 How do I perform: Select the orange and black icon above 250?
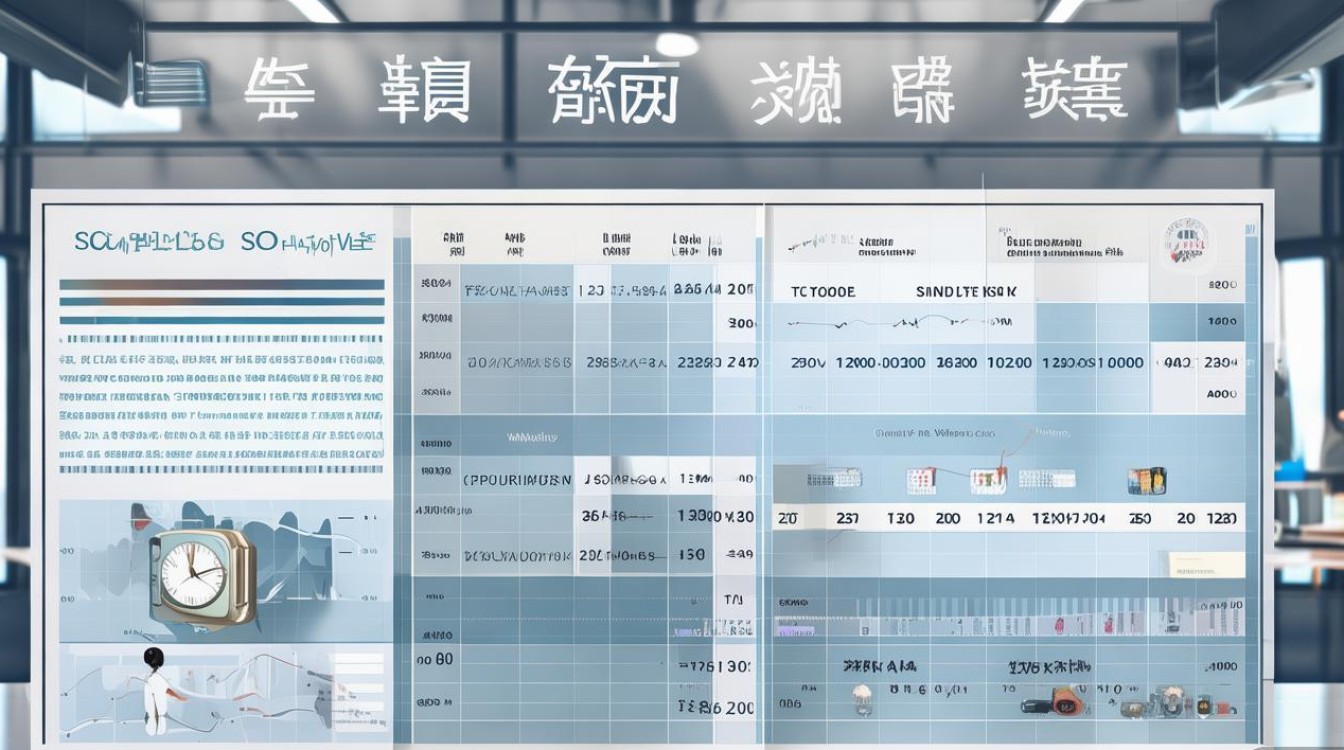(1146, 481)
